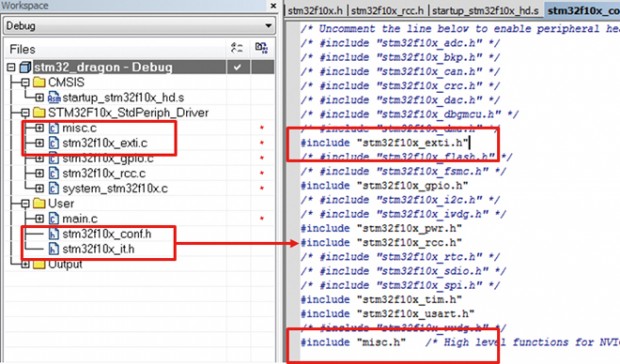
Task: Click the C file icon of misc.c
Action: click(x=53, y=128)
